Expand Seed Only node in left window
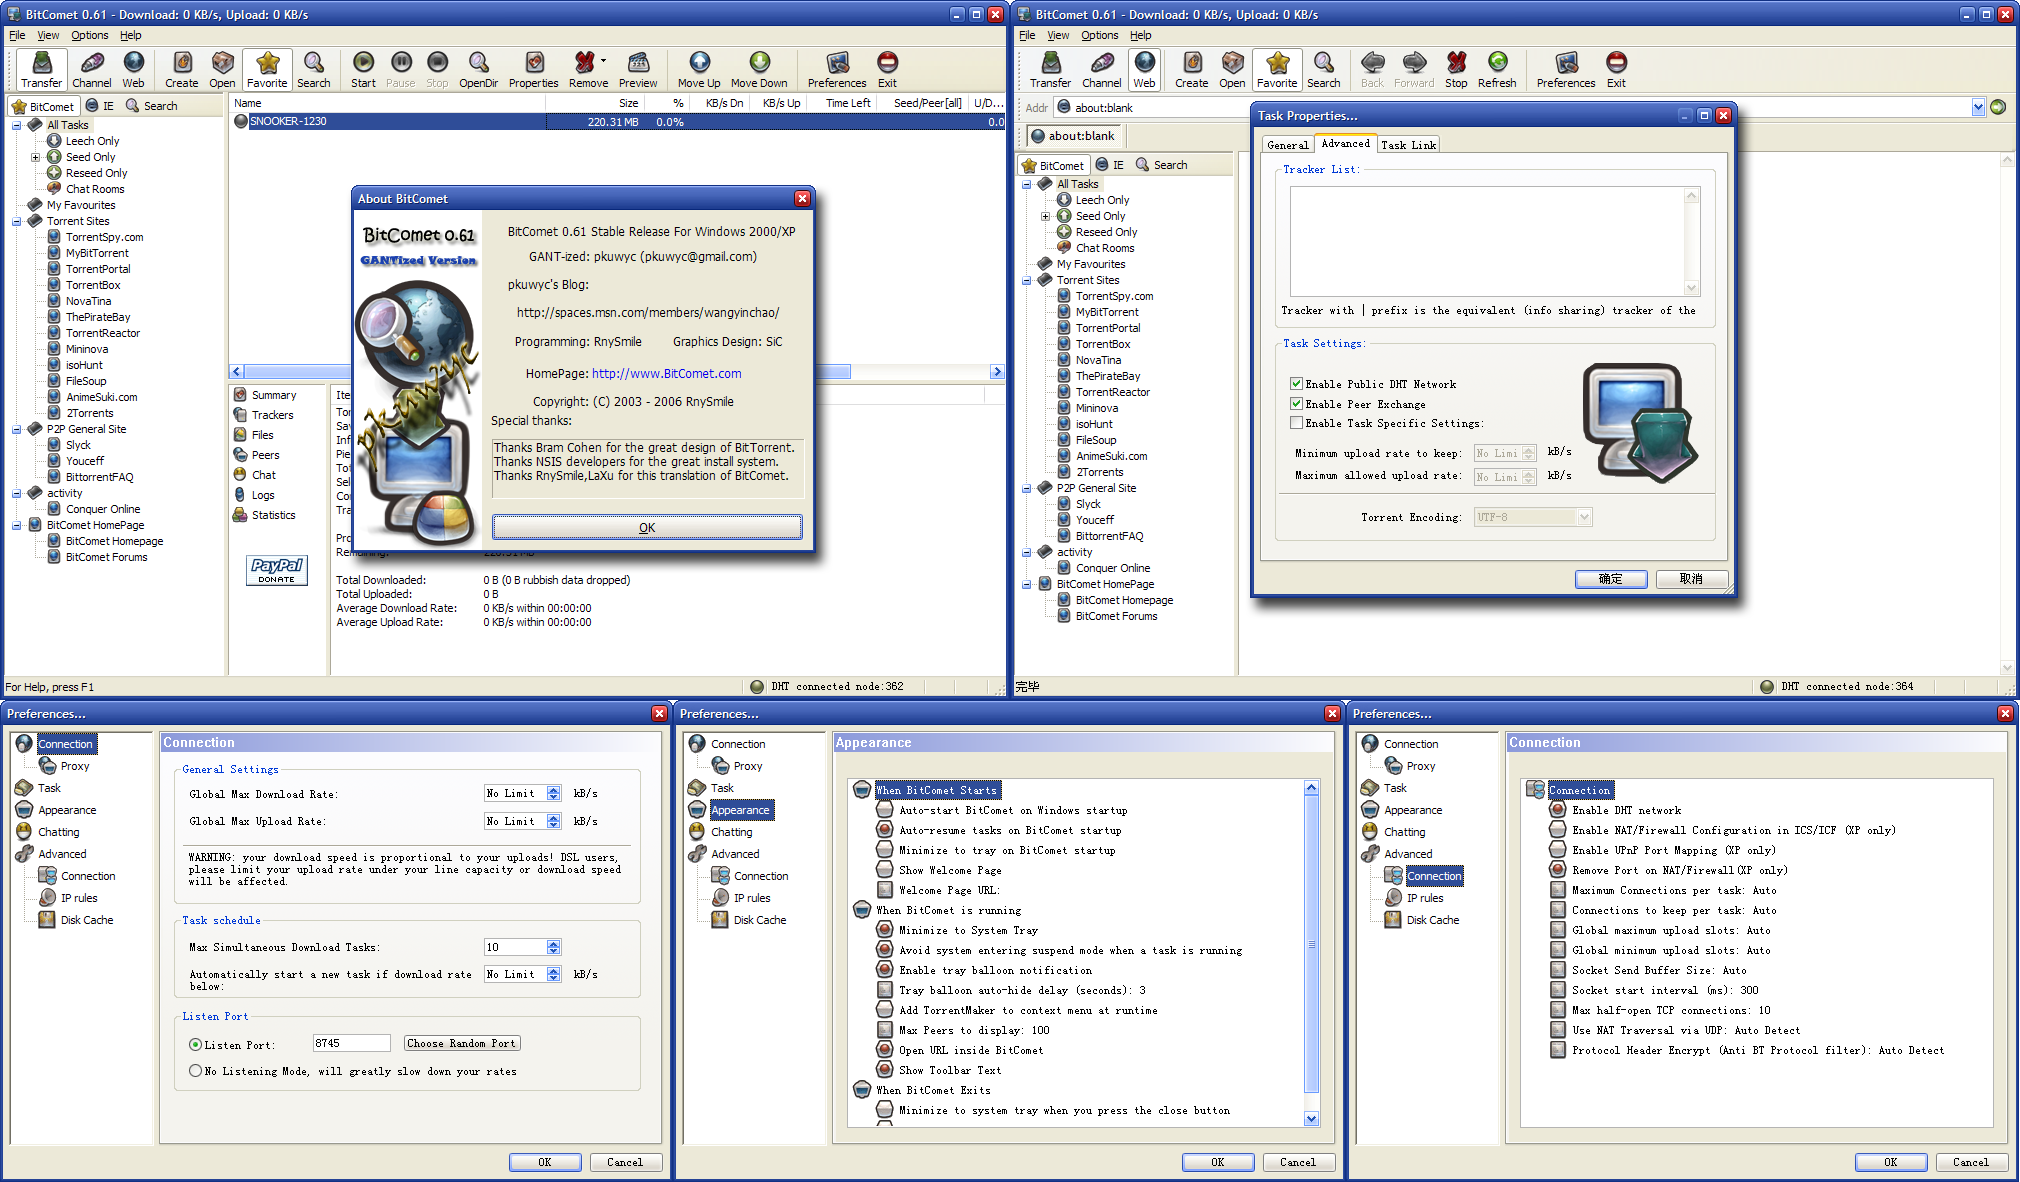2020x1182 pixels. [35, 157]
